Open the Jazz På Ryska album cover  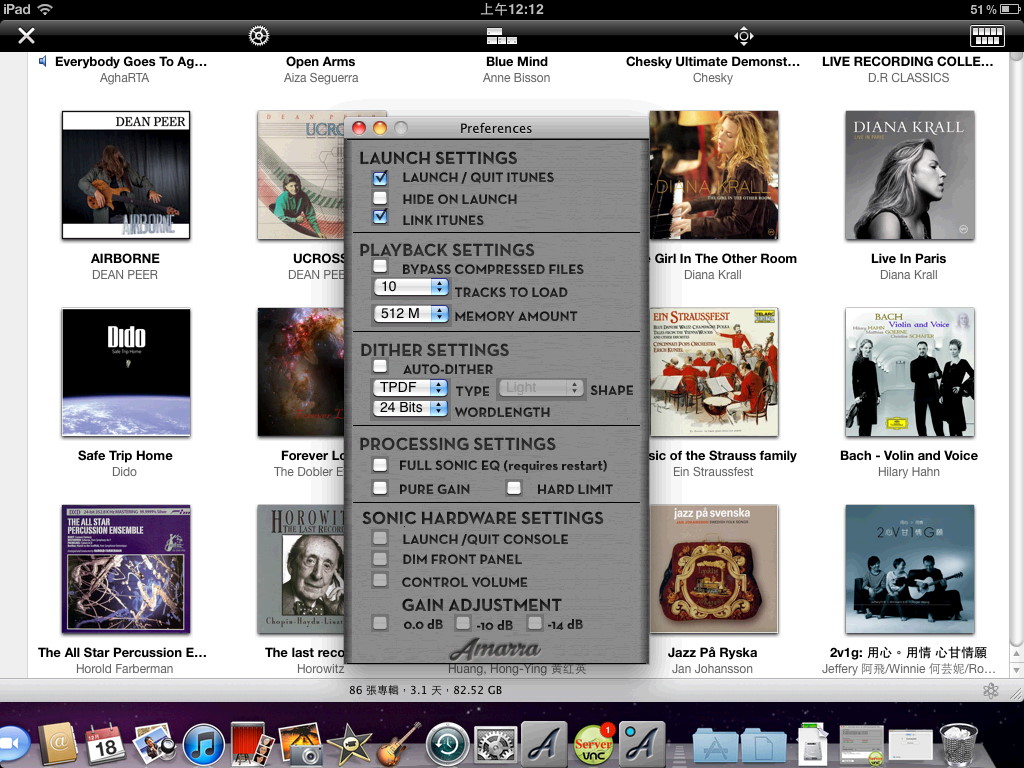tap(714, 569)
